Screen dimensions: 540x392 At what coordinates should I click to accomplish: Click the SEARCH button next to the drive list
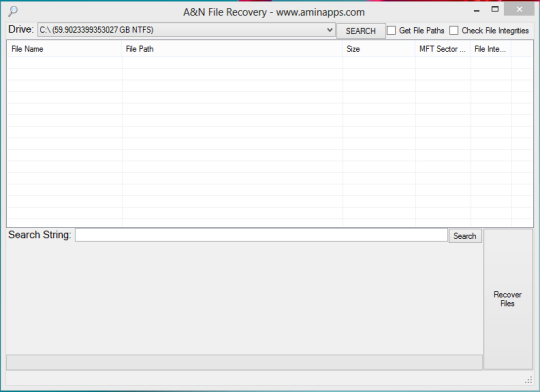(361, 31)
